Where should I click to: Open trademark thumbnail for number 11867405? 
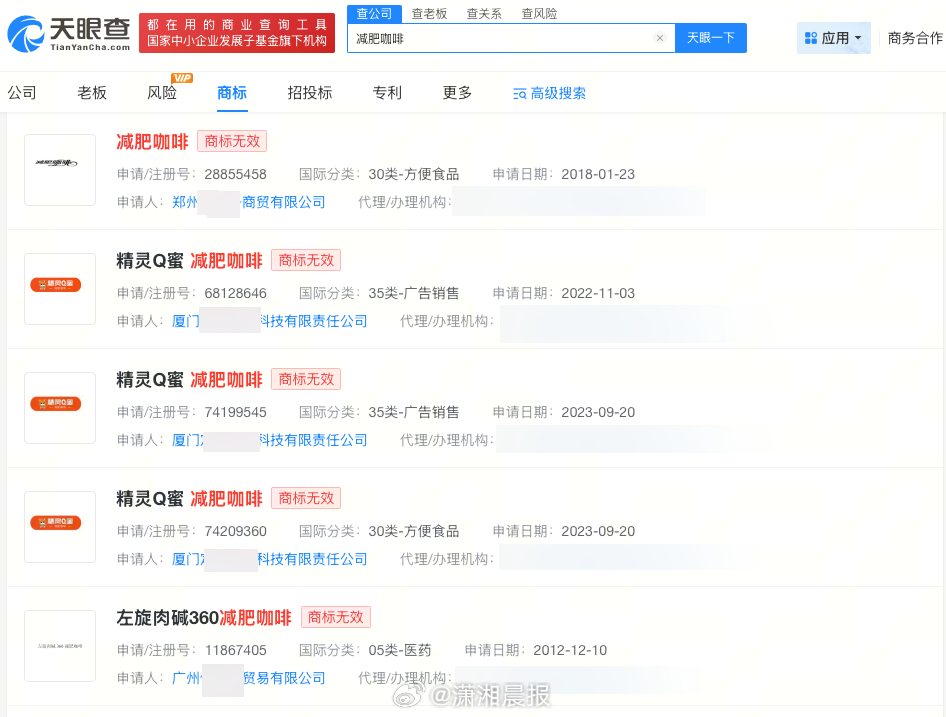[60, 645]
